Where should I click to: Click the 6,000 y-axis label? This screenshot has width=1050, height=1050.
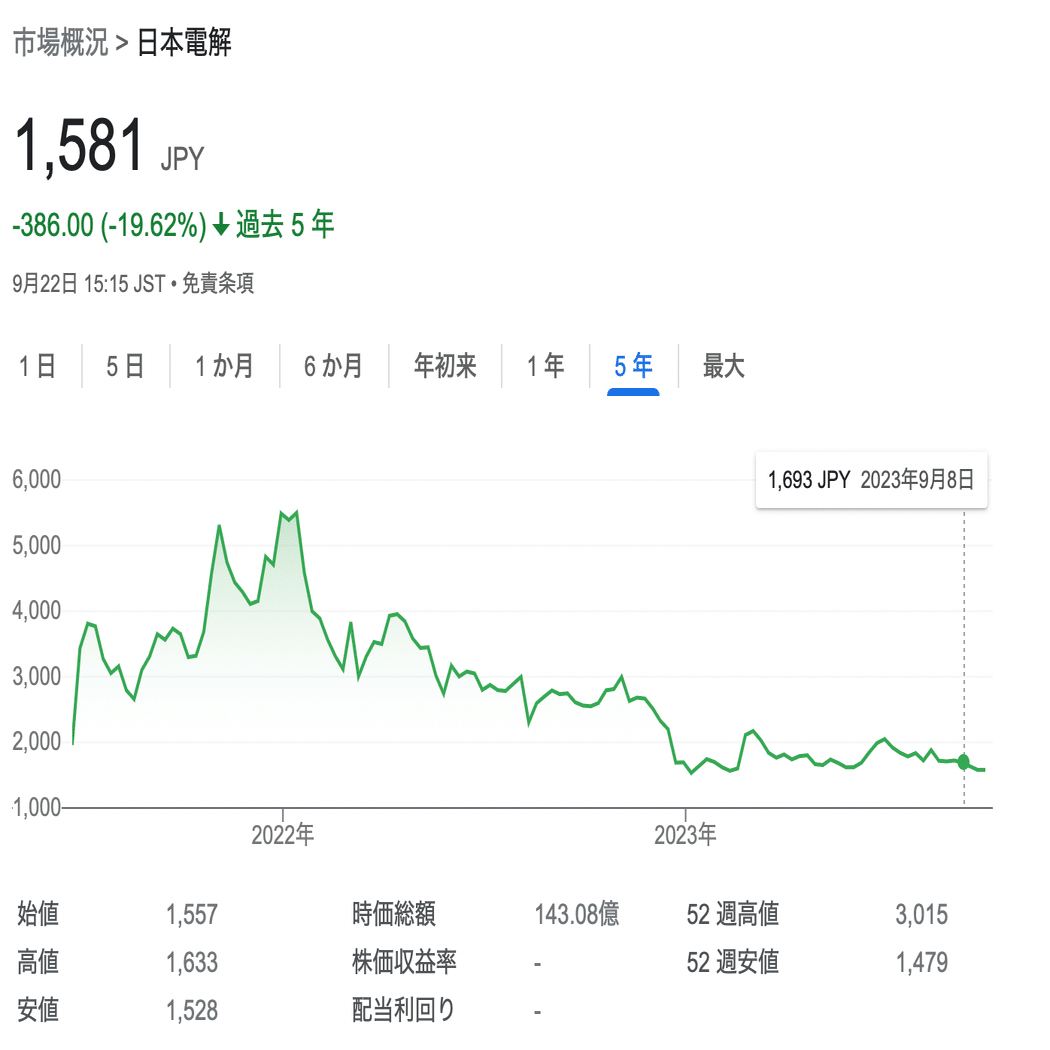(x=37, y=479)
